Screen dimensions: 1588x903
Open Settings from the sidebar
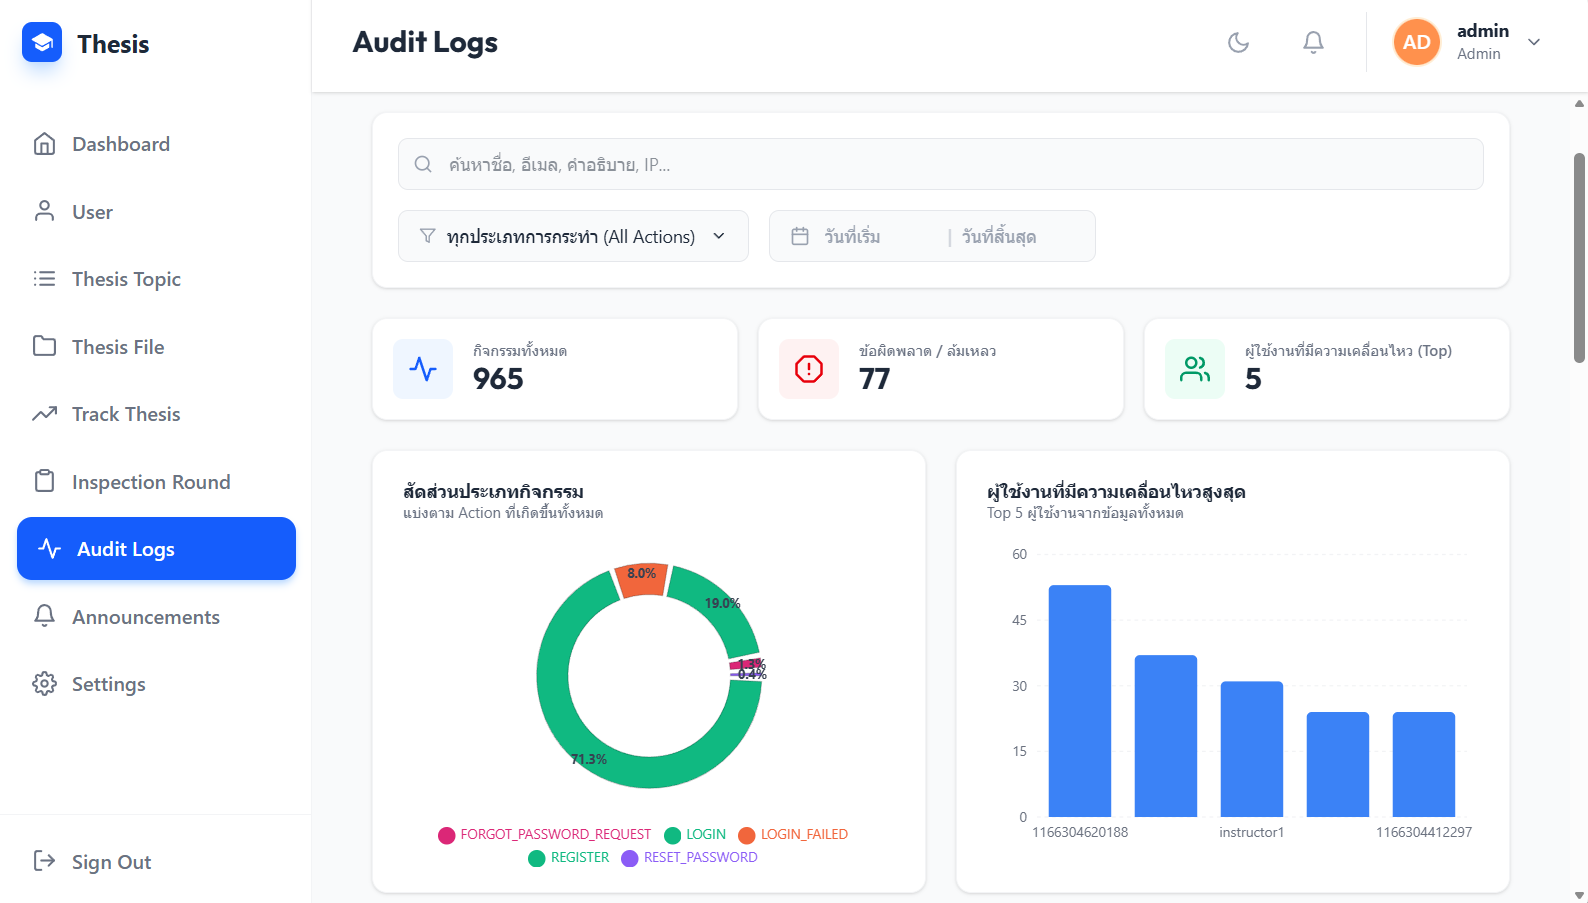click(108, 684)
